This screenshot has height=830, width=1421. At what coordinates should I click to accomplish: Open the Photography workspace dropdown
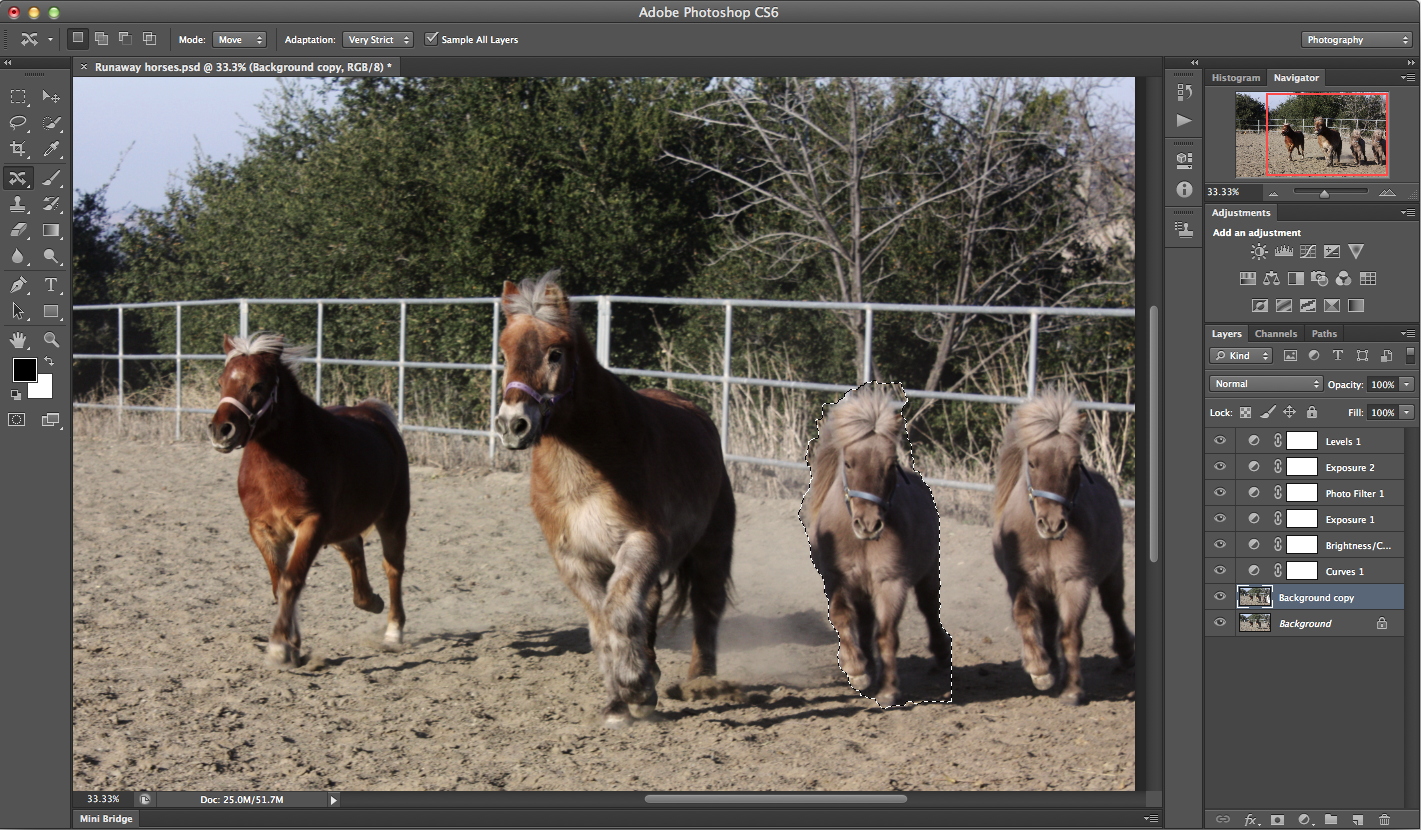(x=1356, y=40)
